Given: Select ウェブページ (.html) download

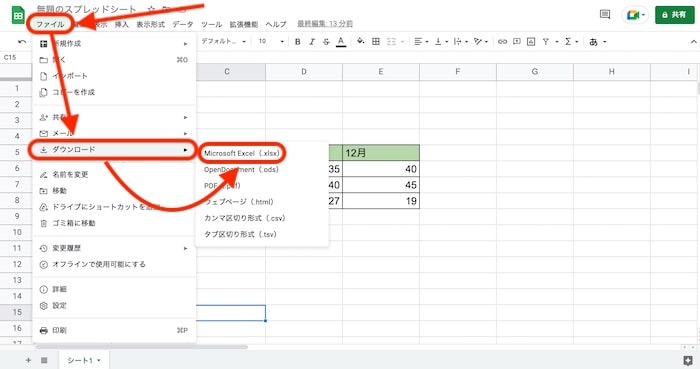Looking at the screenshot, I should coord(262,202).
